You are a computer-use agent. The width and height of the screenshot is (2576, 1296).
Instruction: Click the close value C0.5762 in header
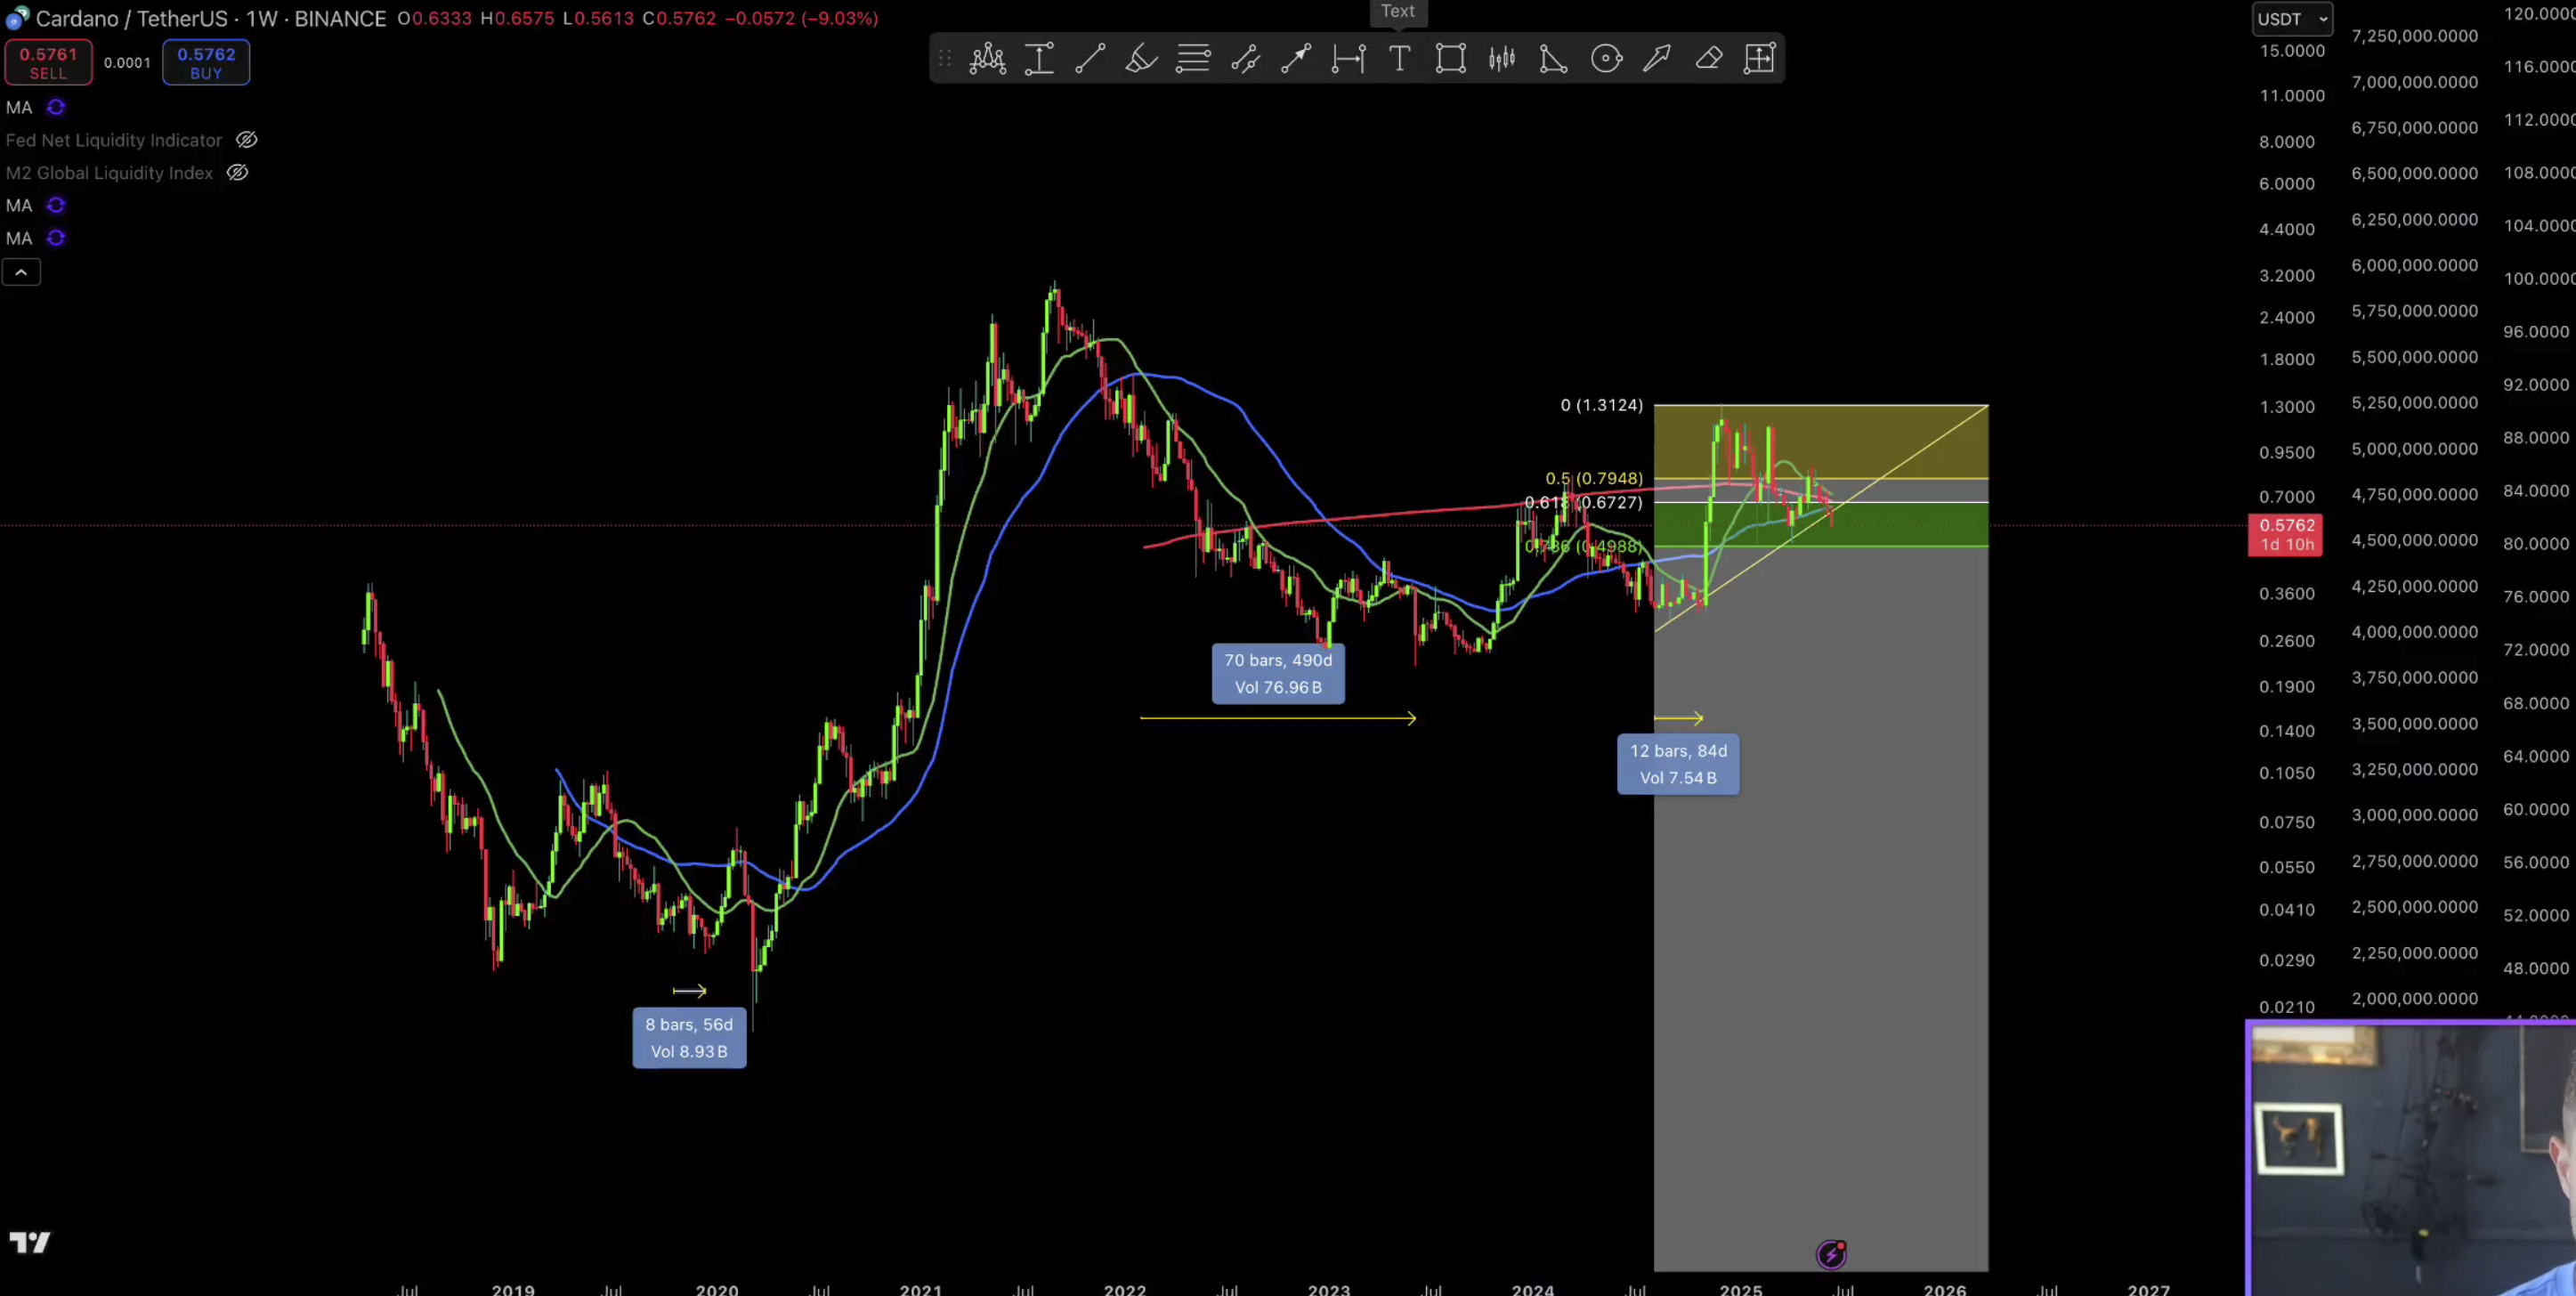tap(679, 18)
